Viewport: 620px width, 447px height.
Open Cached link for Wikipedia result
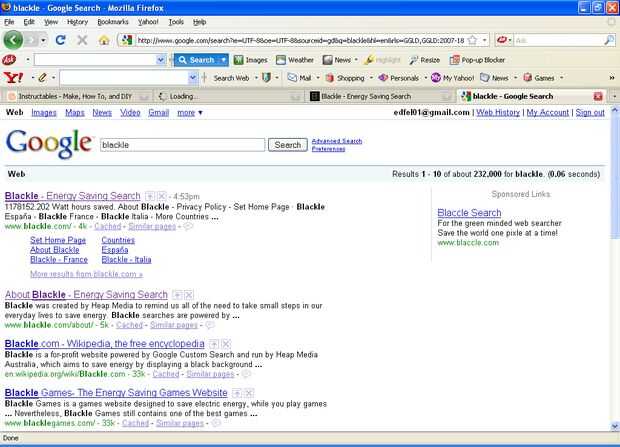coord(166,374)
